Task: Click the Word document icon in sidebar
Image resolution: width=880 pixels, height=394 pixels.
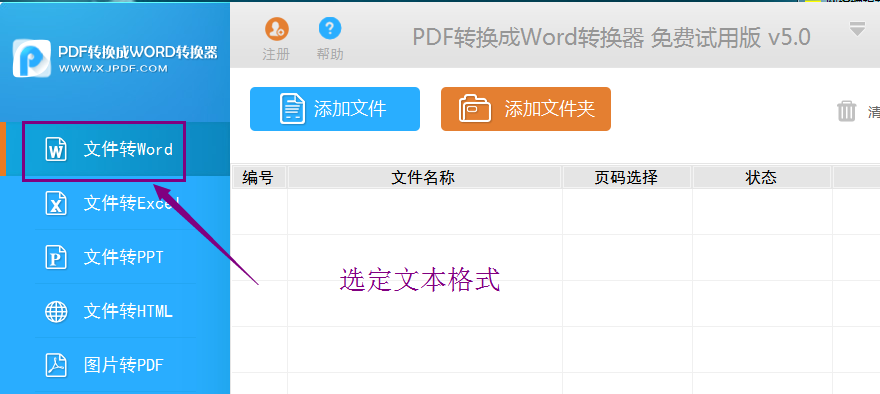Action: (56, 150)
